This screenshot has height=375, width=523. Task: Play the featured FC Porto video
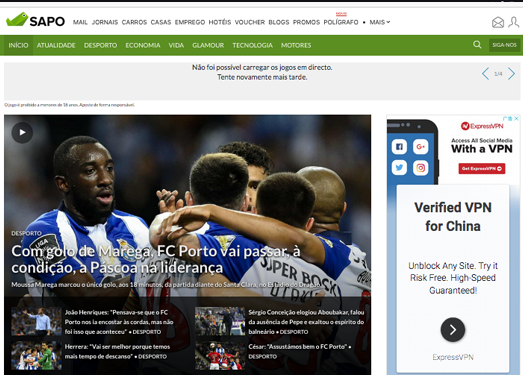22,132
